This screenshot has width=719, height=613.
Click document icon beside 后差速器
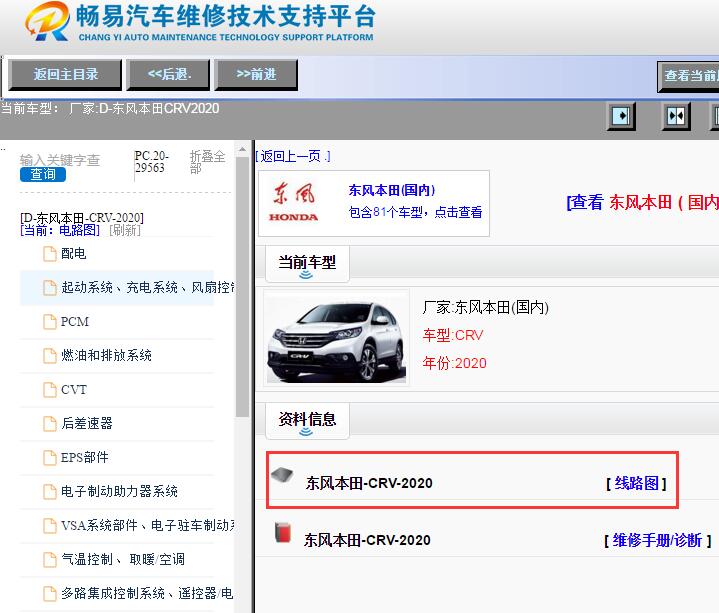pyautogui.click(x=50, y=424)
